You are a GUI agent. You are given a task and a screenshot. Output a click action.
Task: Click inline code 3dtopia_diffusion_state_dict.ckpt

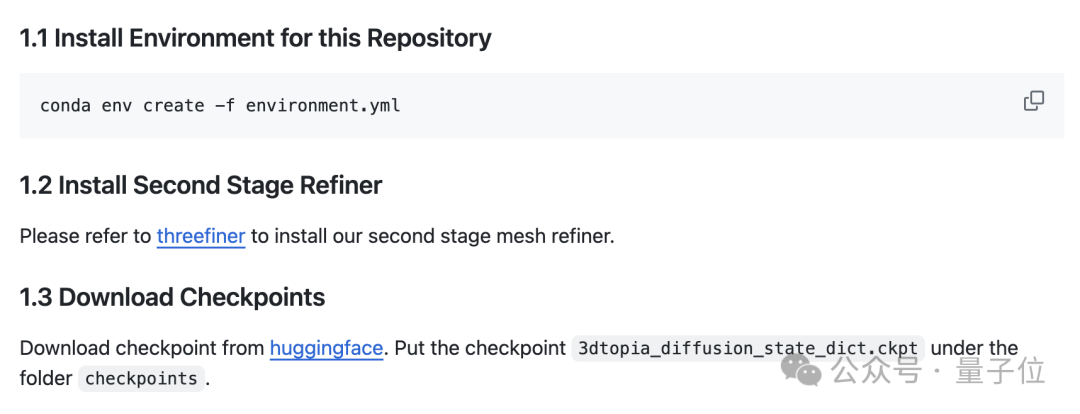748,349
